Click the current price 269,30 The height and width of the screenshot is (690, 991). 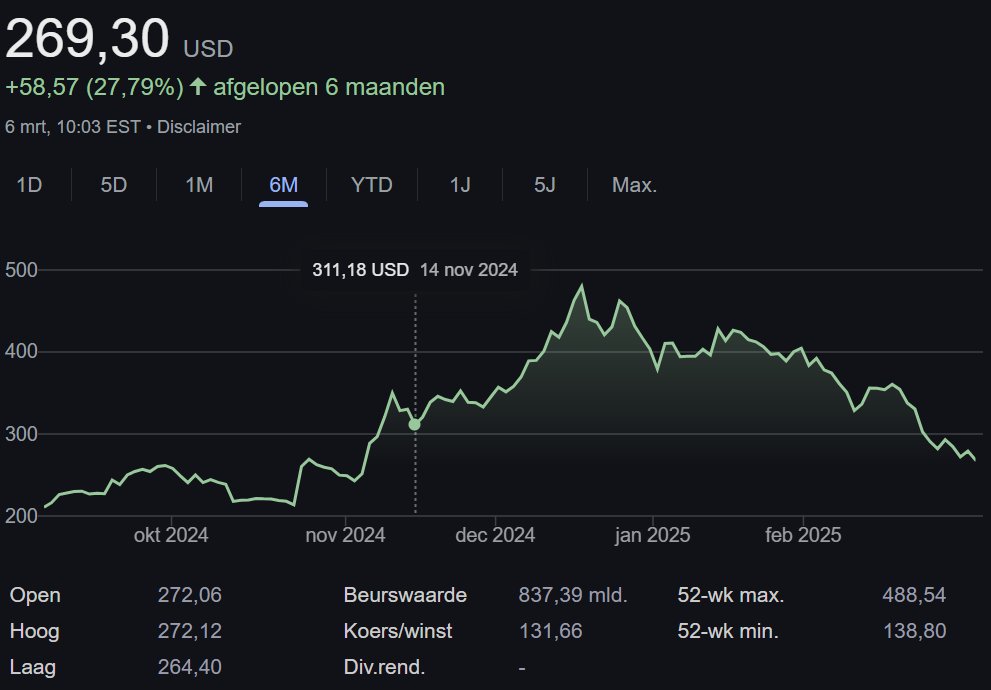point(87,39)
